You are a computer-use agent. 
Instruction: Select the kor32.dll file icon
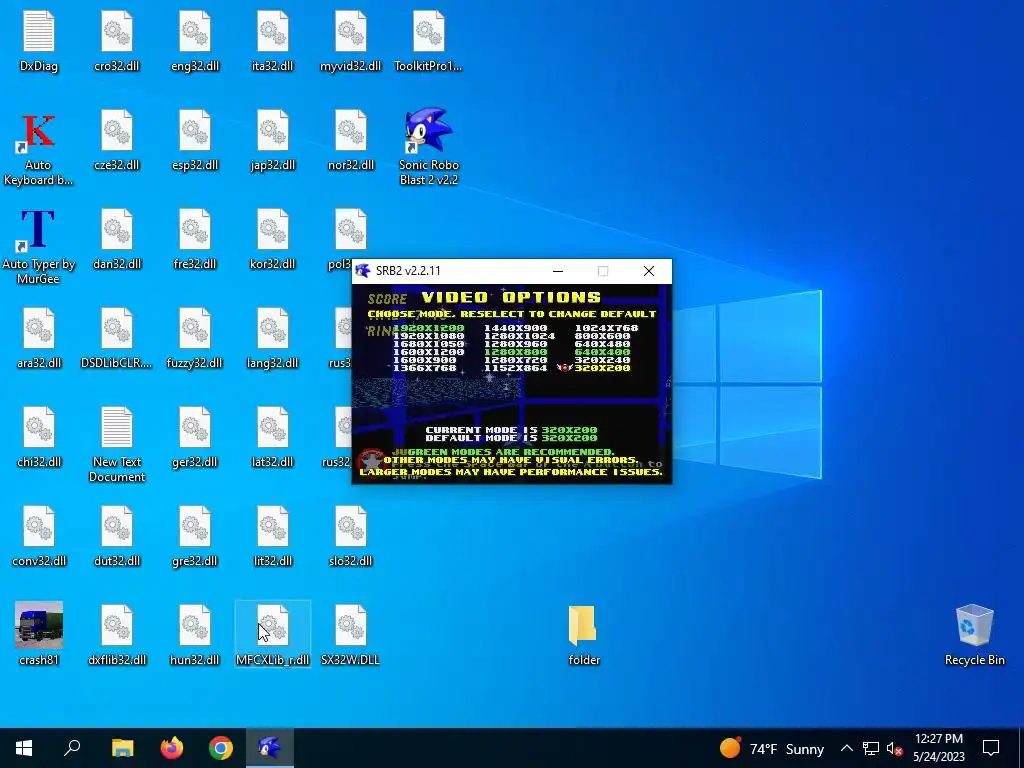point(272,230)
